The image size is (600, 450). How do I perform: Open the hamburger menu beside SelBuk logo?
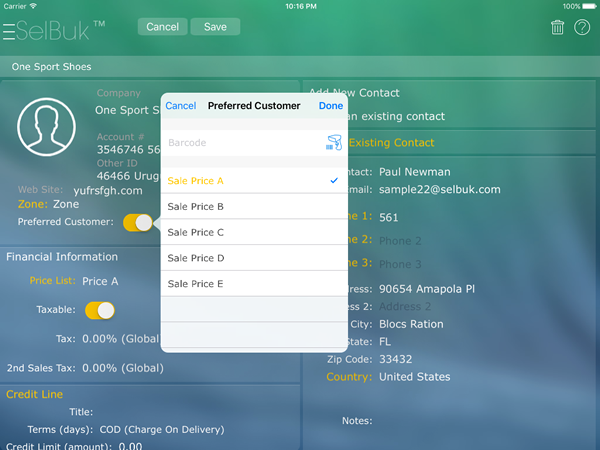point(9,30)
